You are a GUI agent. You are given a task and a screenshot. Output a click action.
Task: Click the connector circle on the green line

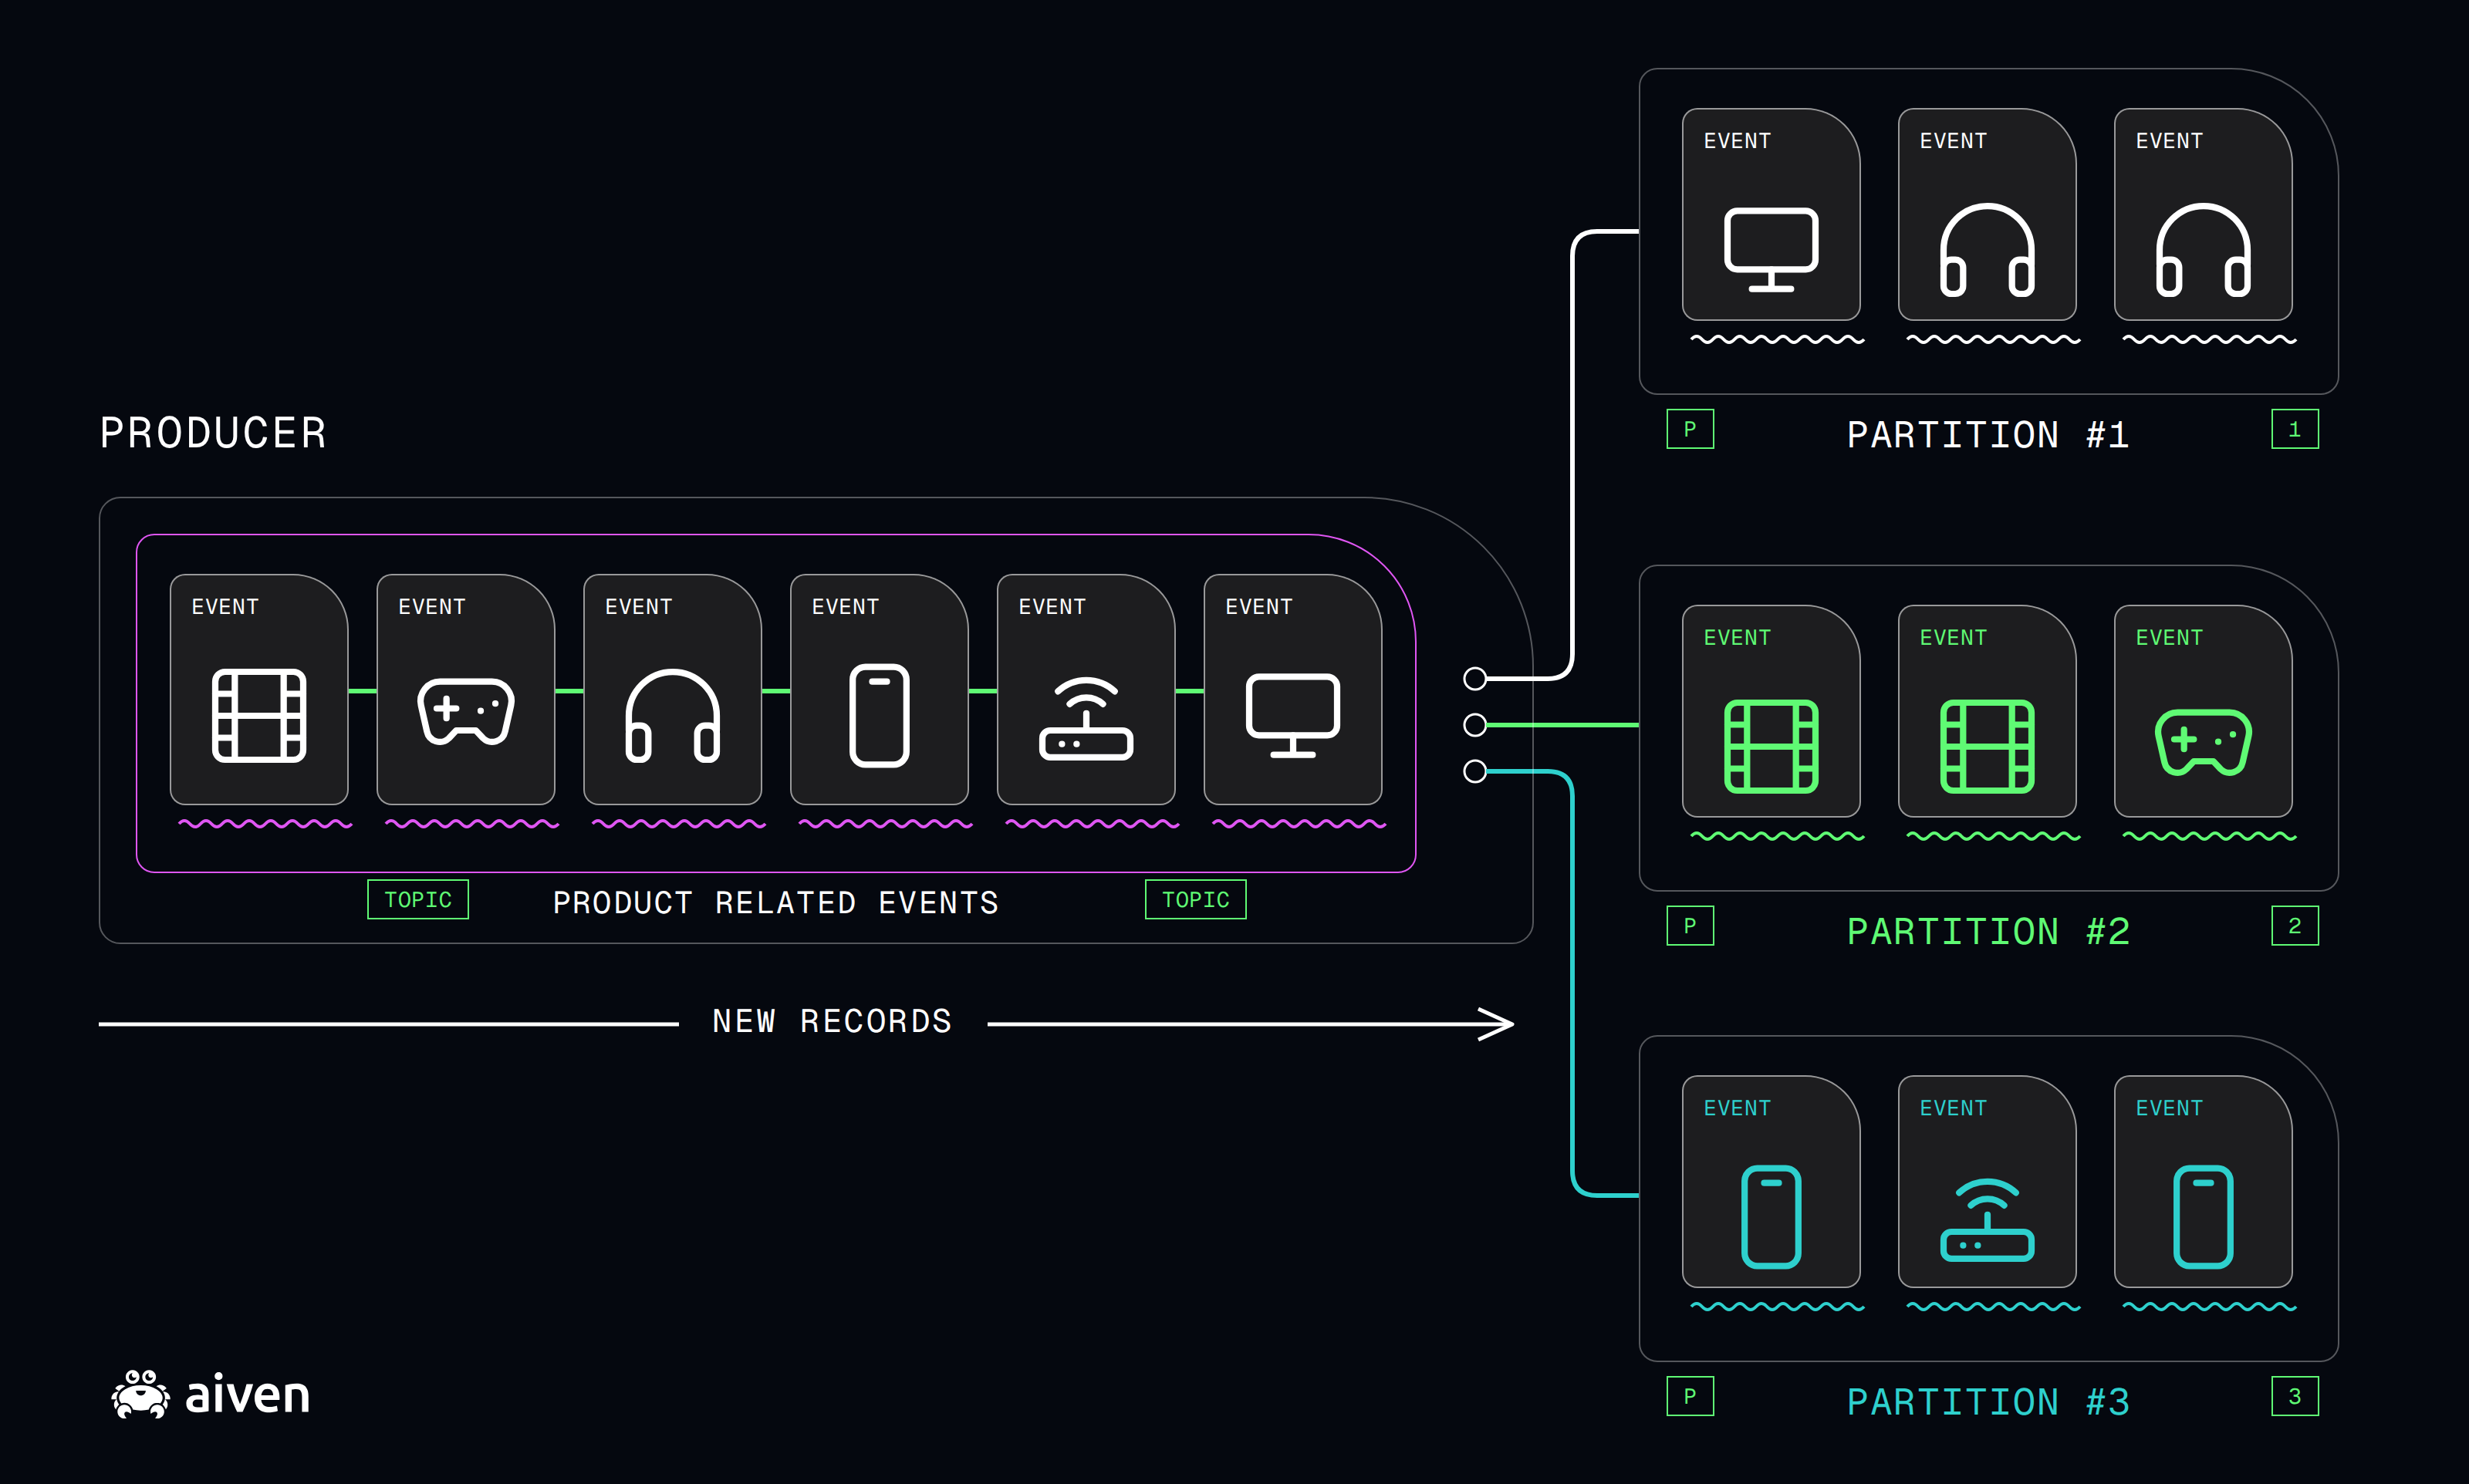pyautogui.click(x=1474, y=724)
